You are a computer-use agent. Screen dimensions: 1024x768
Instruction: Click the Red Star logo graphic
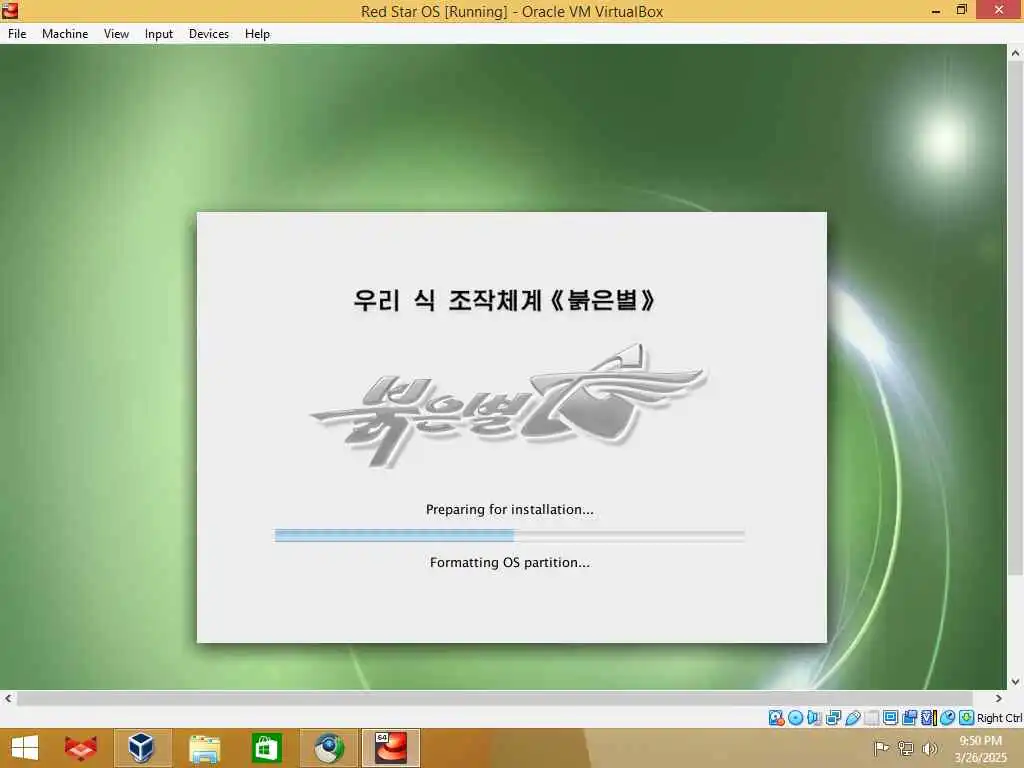tap(508, 406)
